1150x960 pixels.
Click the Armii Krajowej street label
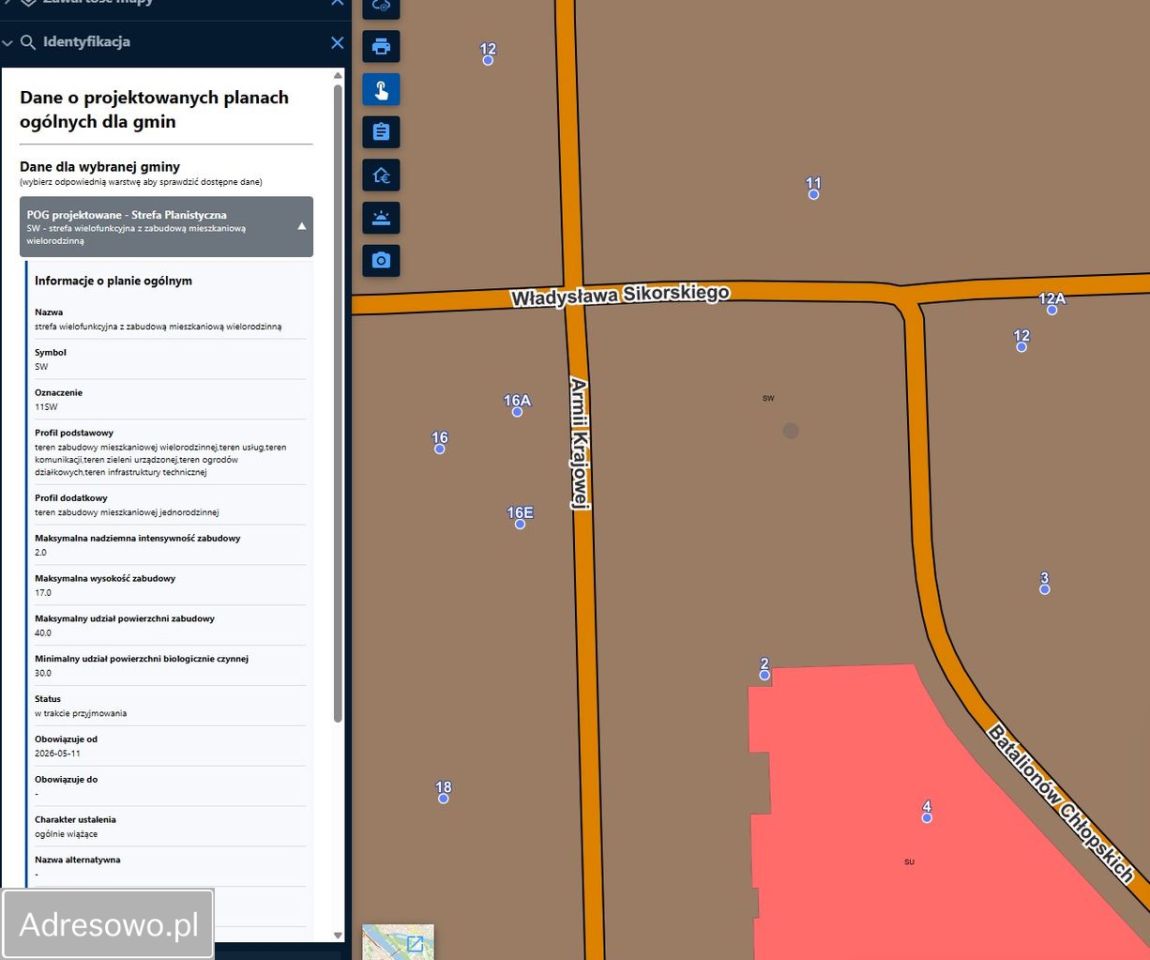click(x=579, y=443)
